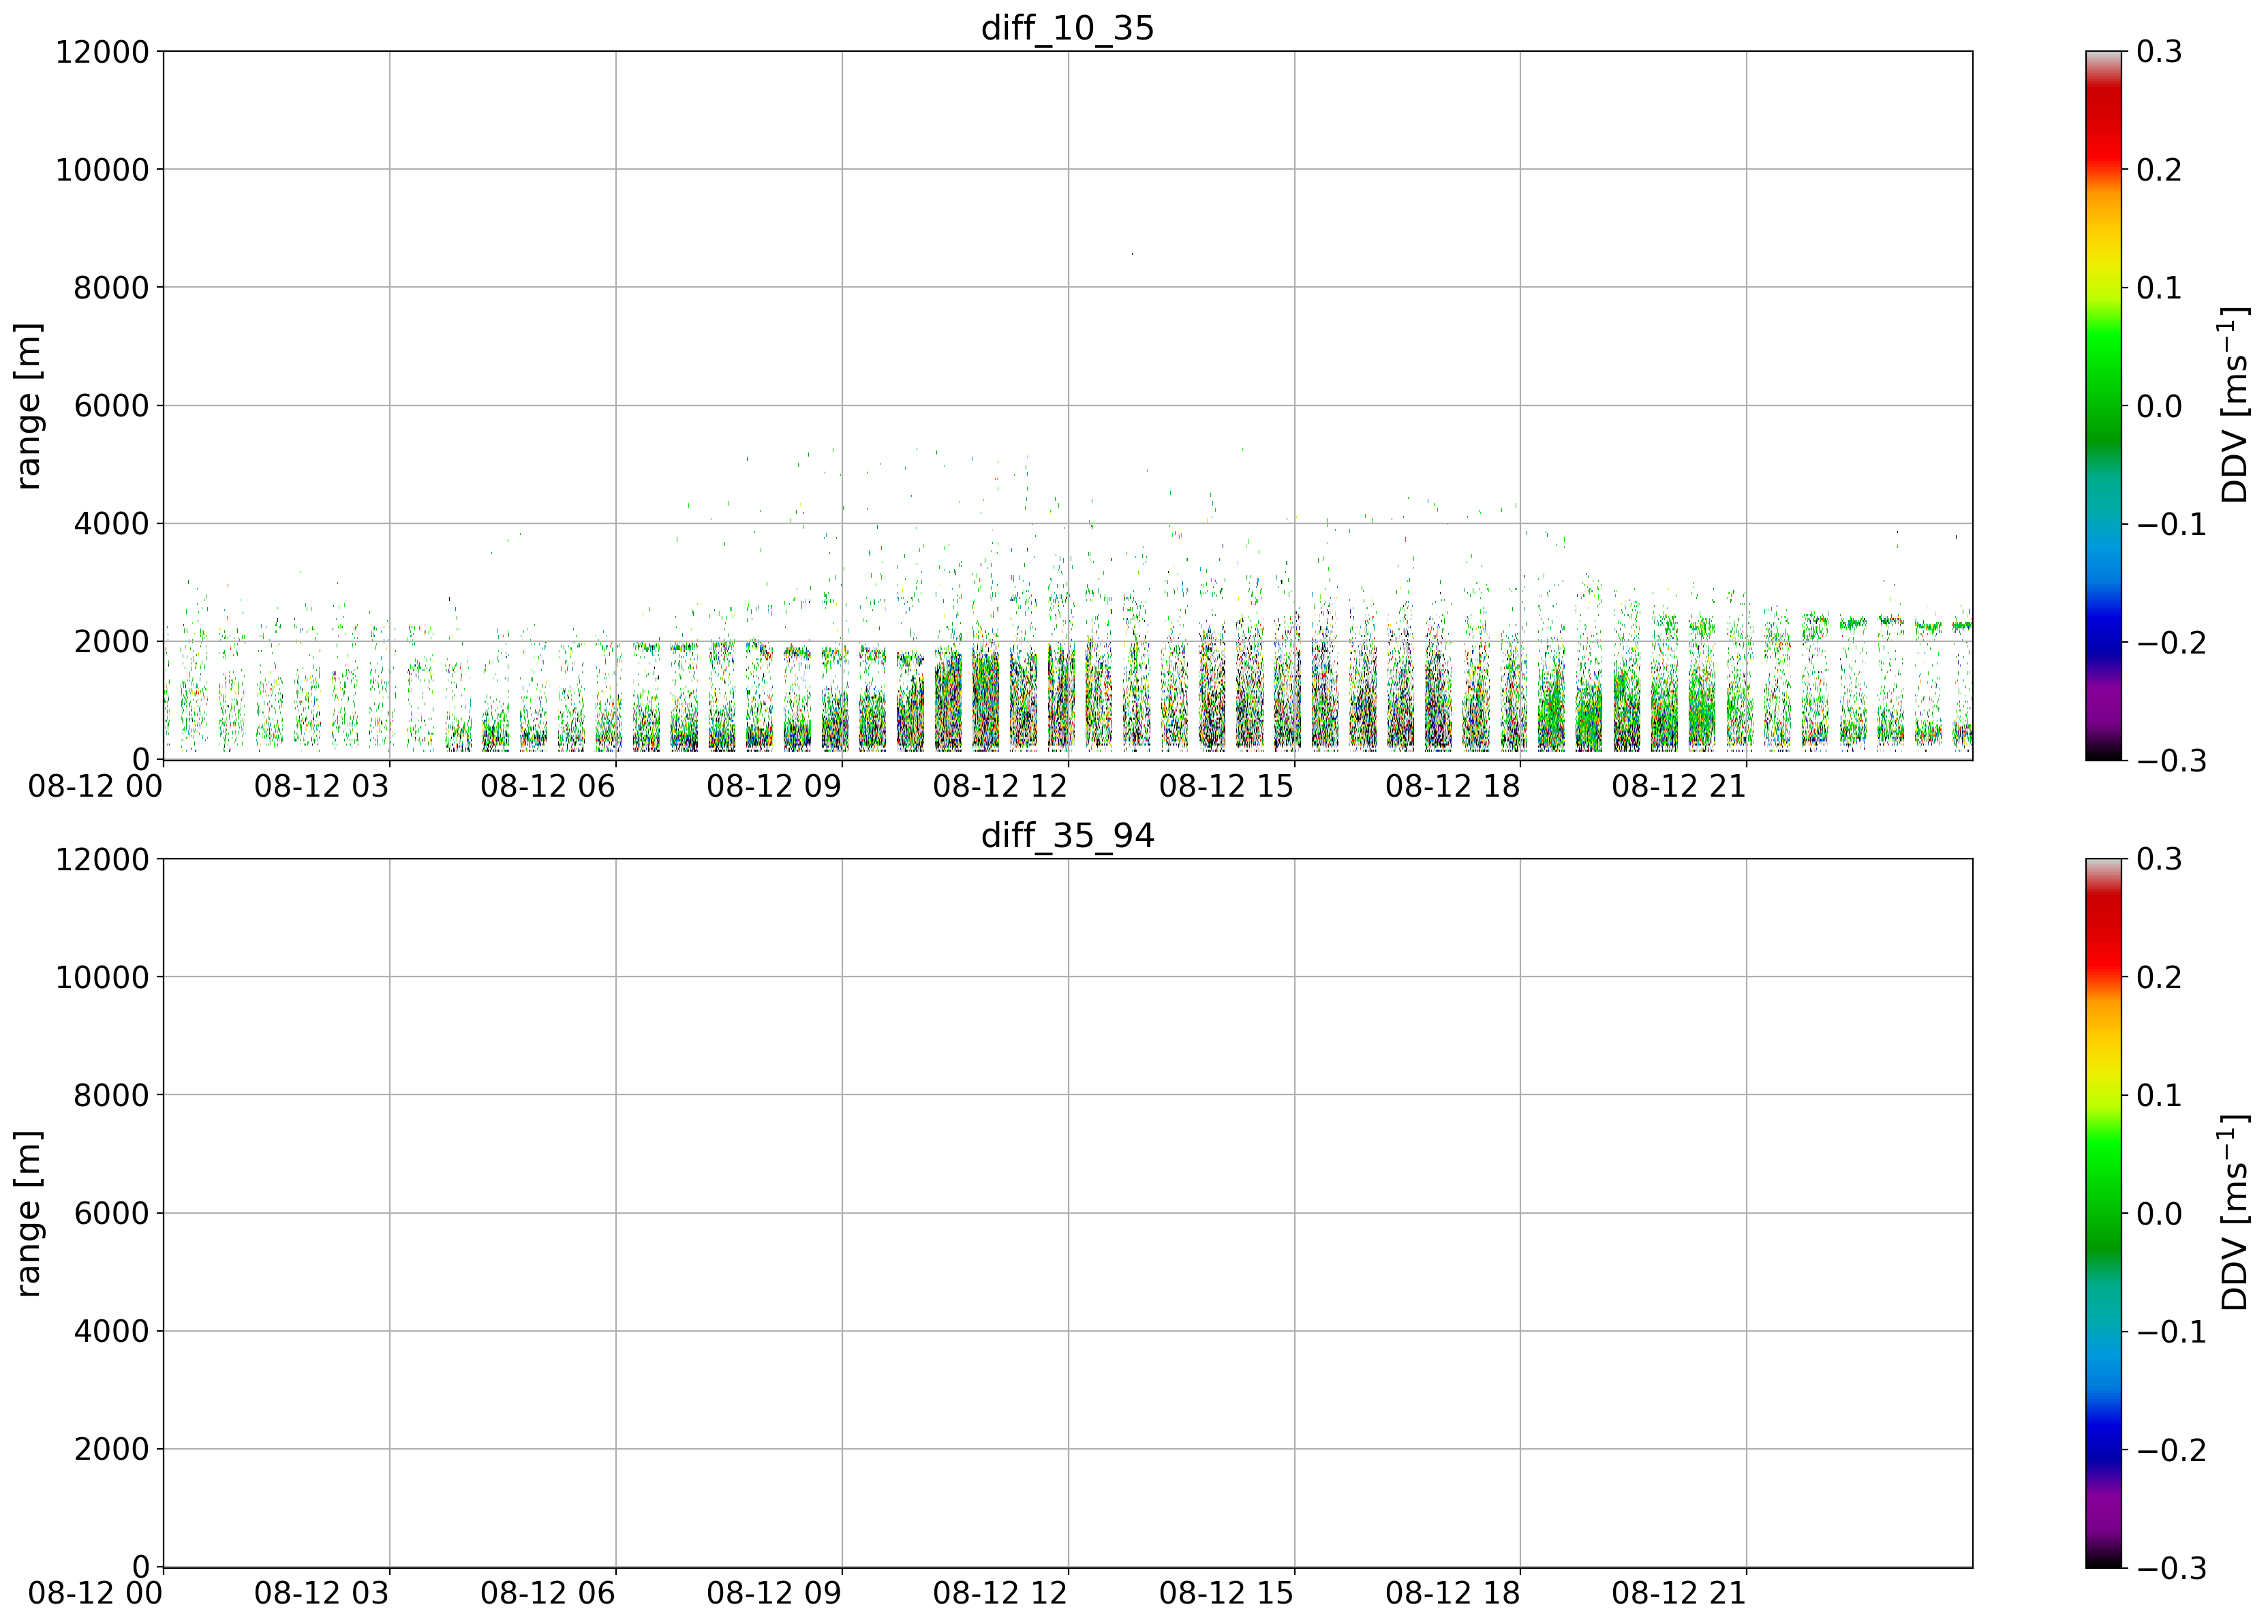Click the 4000 y-tick on diff_10_35
This screenshot has width=2268, height=1624.
click(x=111, y=524)
